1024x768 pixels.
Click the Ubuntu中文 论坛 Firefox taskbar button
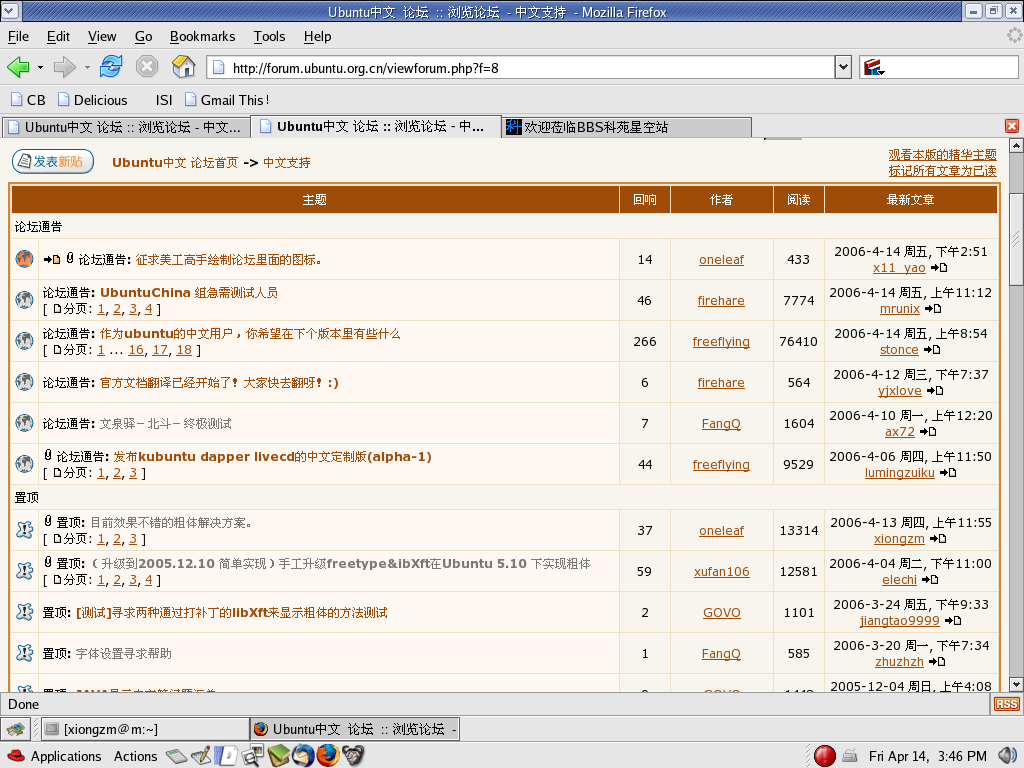click(x=355, y=729)
